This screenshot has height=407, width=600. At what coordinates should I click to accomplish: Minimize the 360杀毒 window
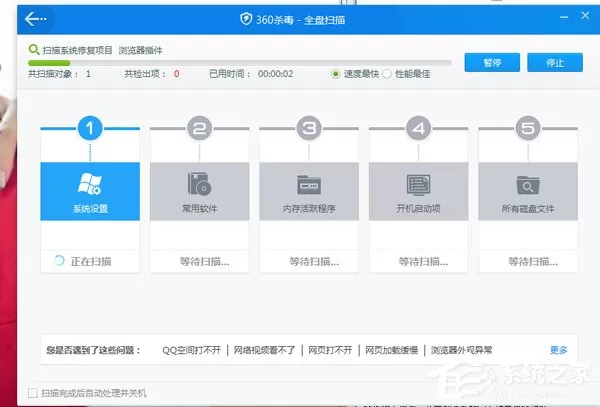point(564,17)
